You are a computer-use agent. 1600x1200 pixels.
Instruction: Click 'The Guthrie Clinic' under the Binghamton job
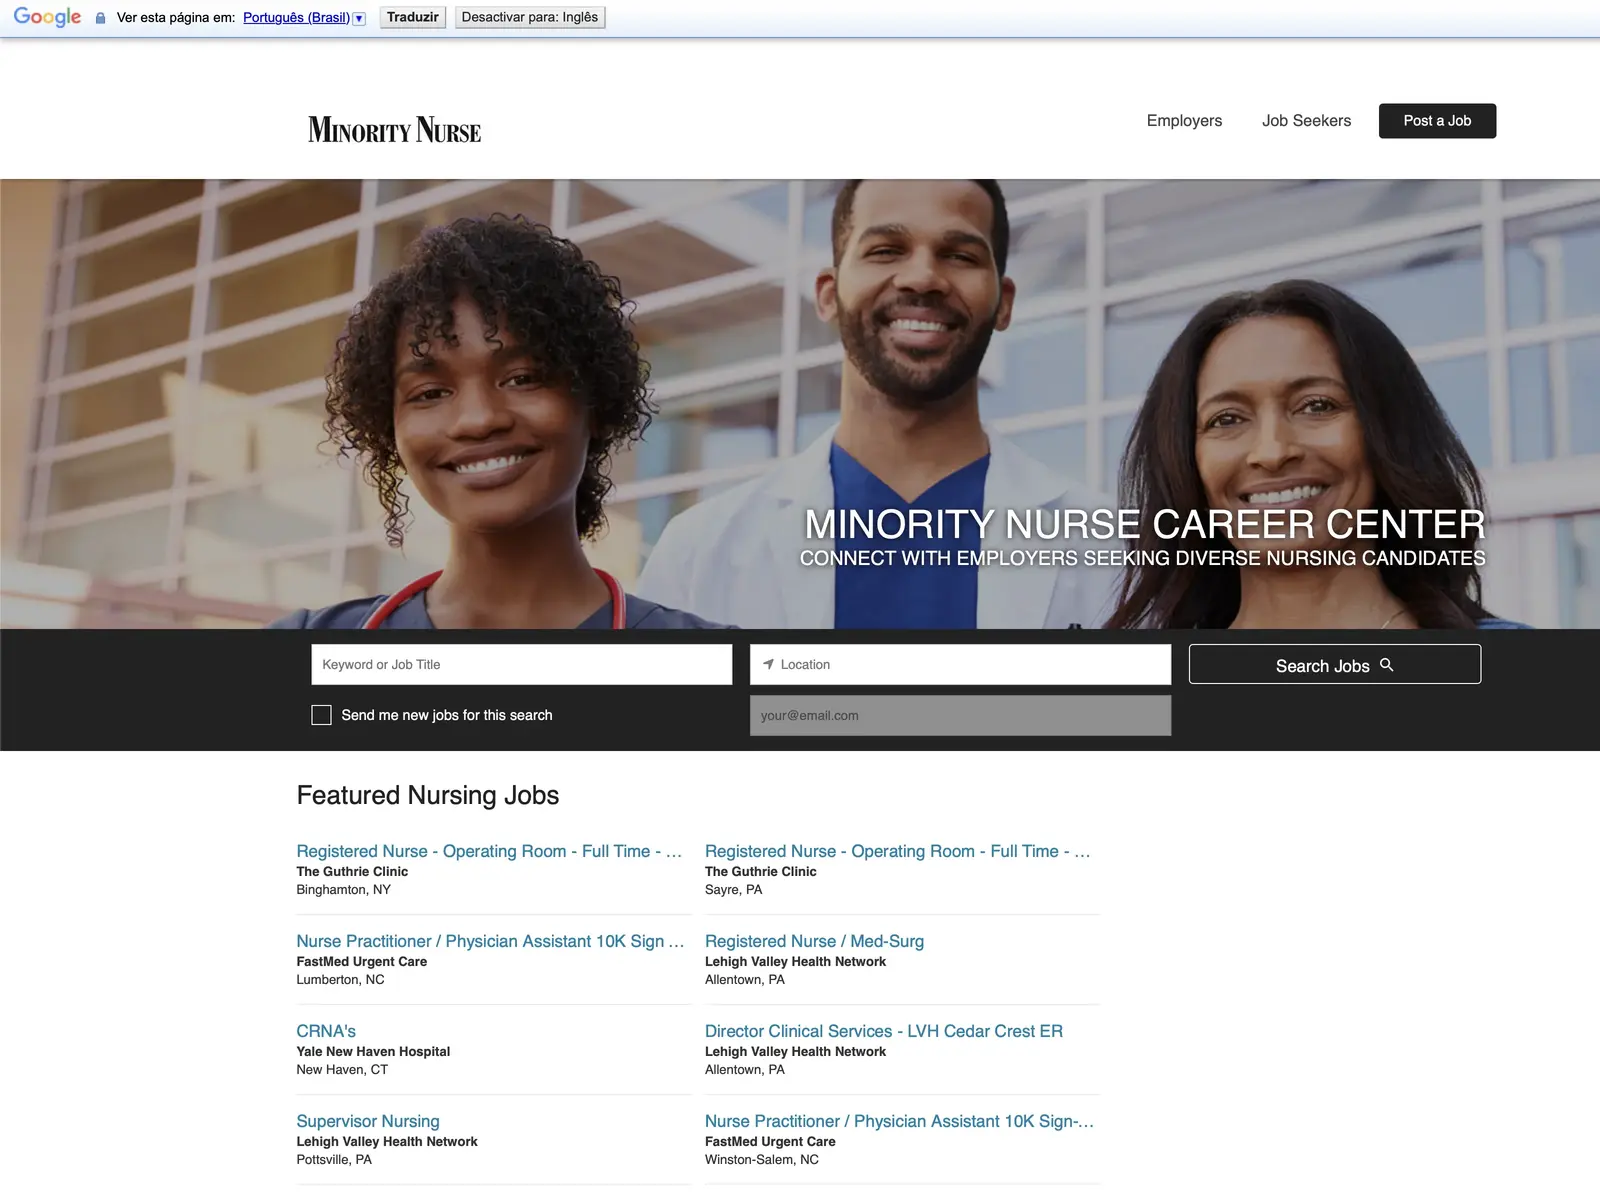[x=352, y=872]
